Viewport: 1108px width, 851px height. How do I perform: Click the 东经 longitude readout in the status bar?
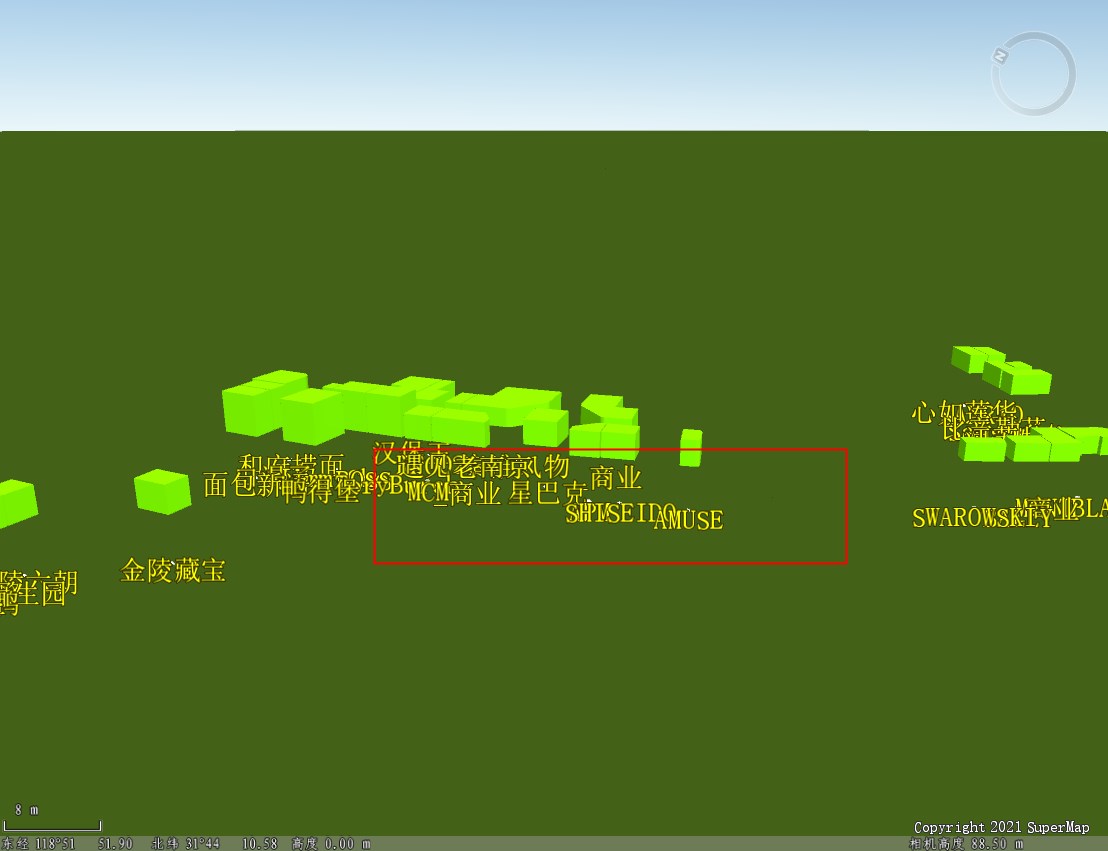pyautogui.click(x=66, y=843)
